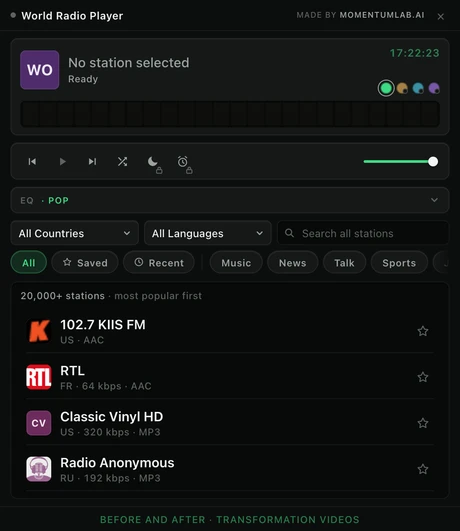Select the green theme color

click(x=386, y=88)
